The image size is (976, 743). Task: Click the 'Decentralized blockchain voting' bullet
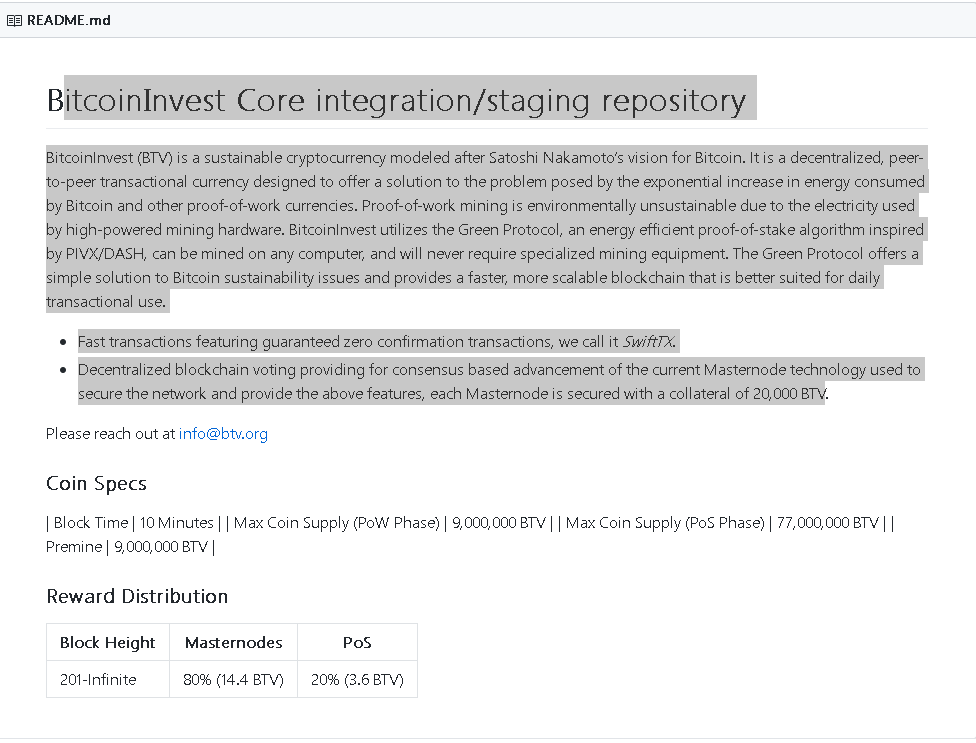[x=499, y=381]
